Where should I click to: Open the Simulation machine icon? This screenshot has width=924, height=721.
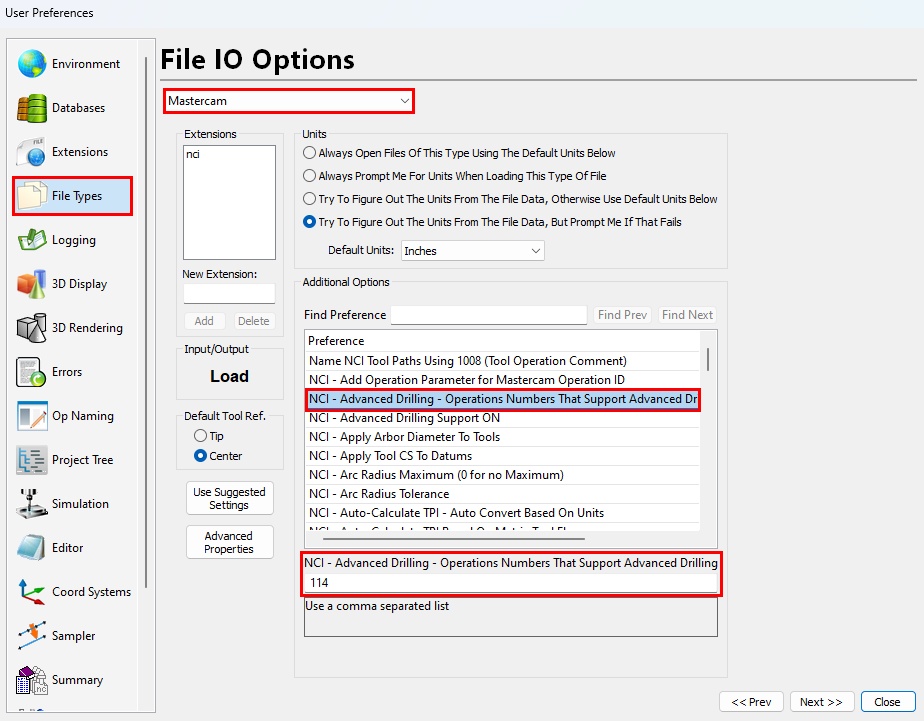point(32,504)
